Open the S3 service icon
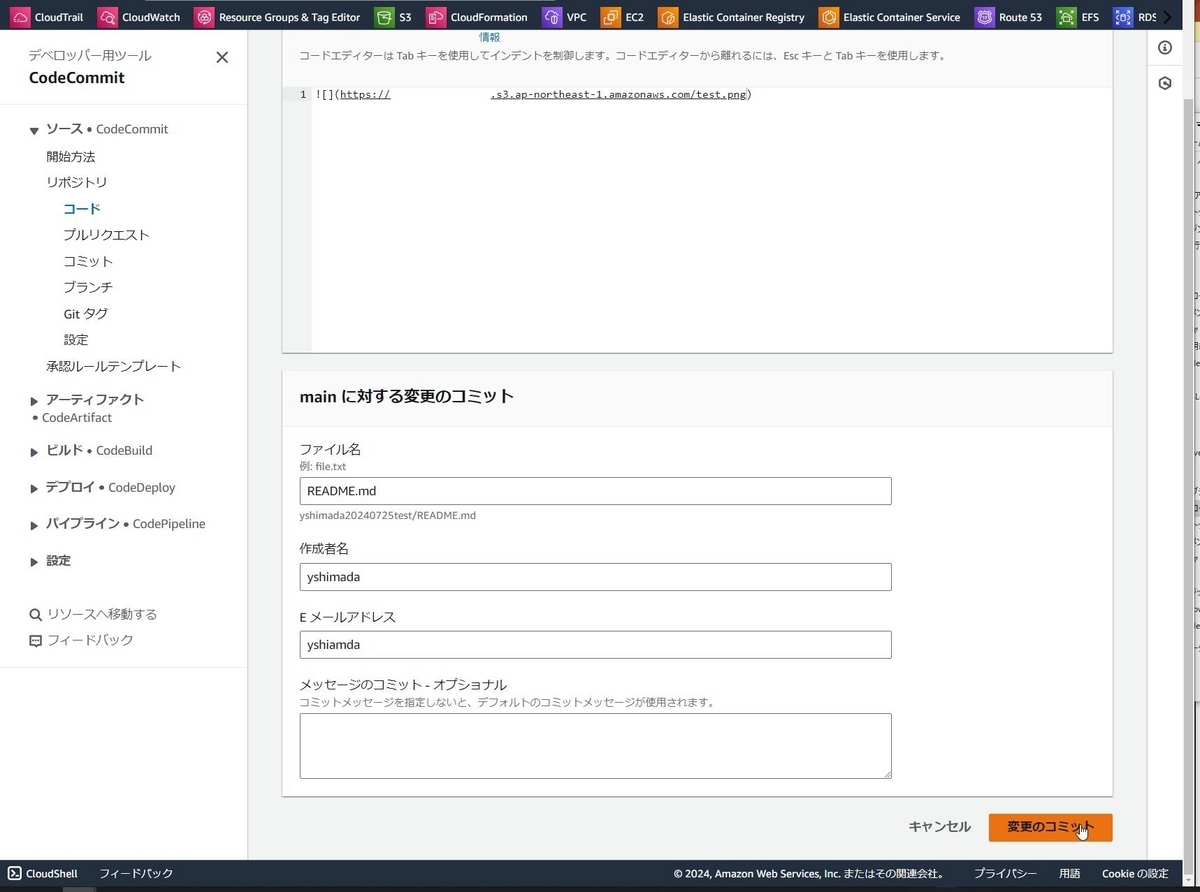1200x892 pixels. [384, 17]
